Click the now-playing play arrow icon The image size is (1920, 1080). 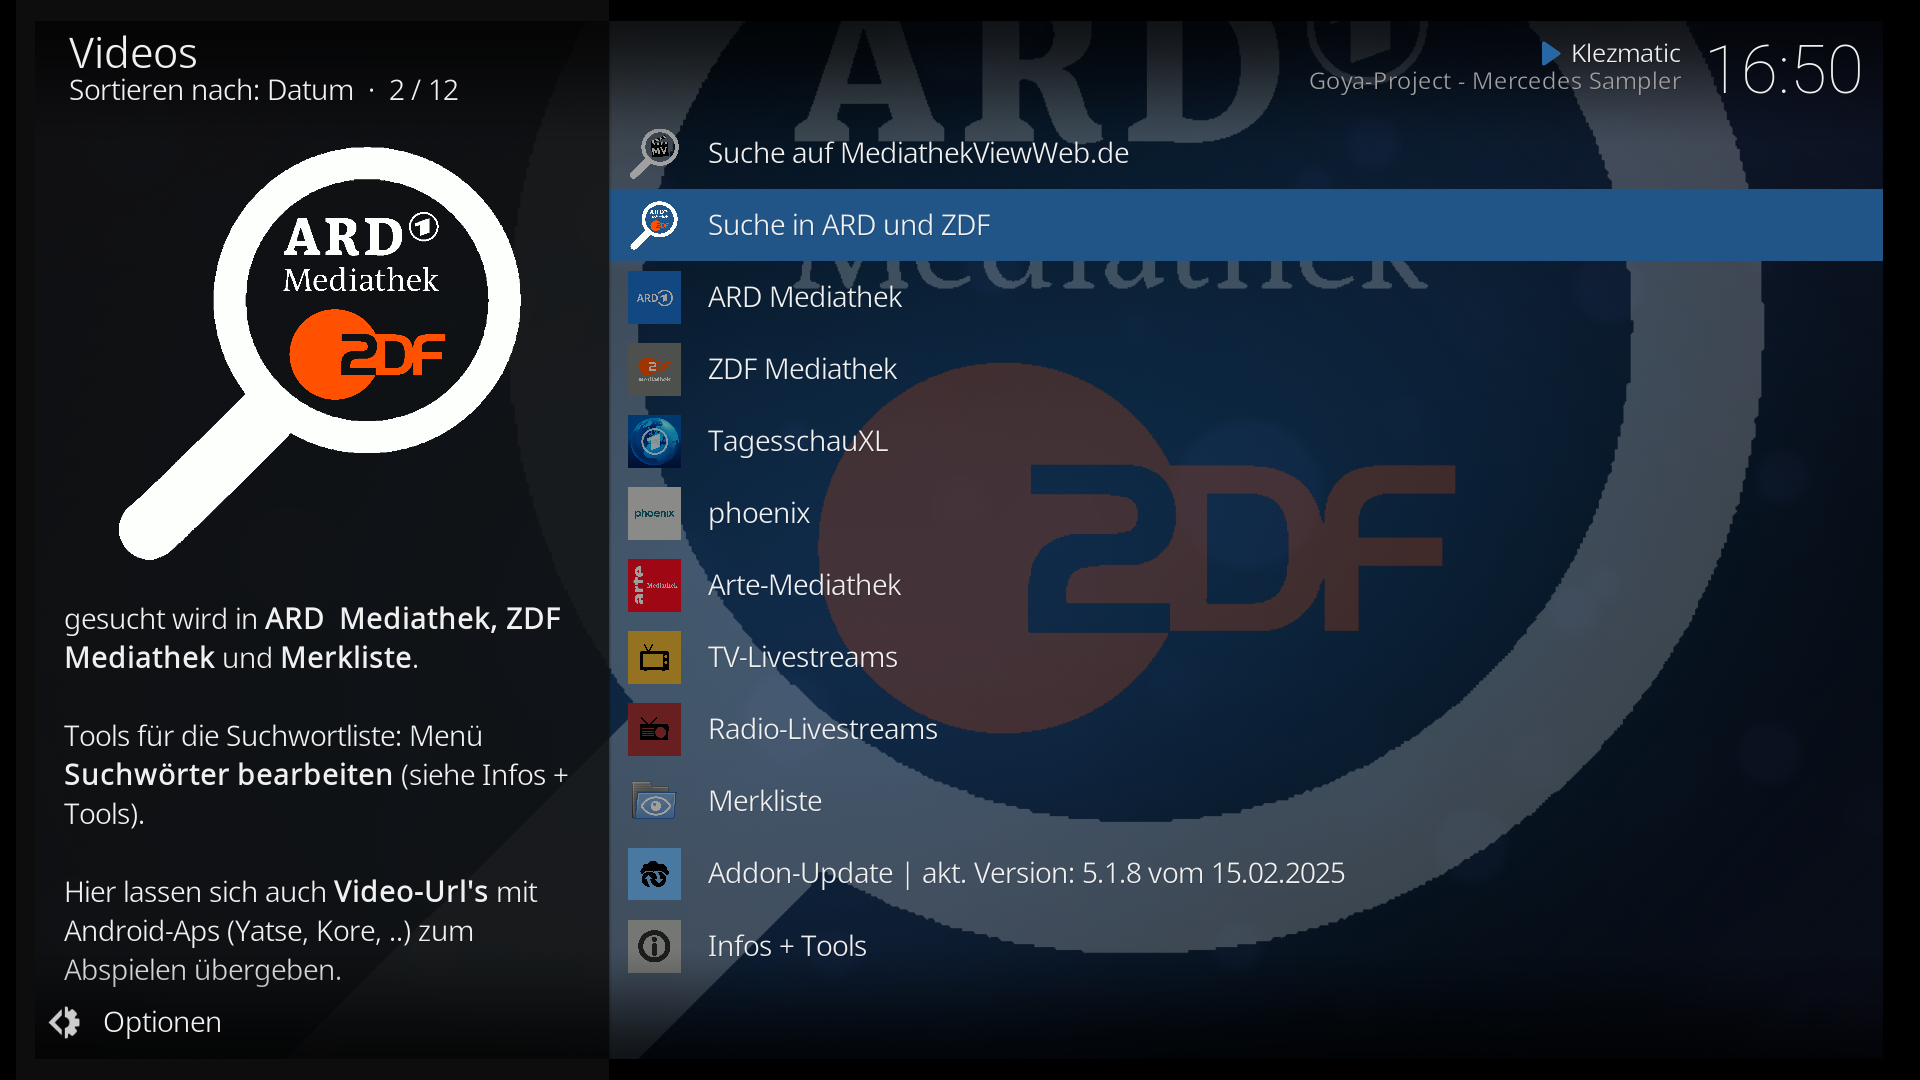tap(1551, 53)
